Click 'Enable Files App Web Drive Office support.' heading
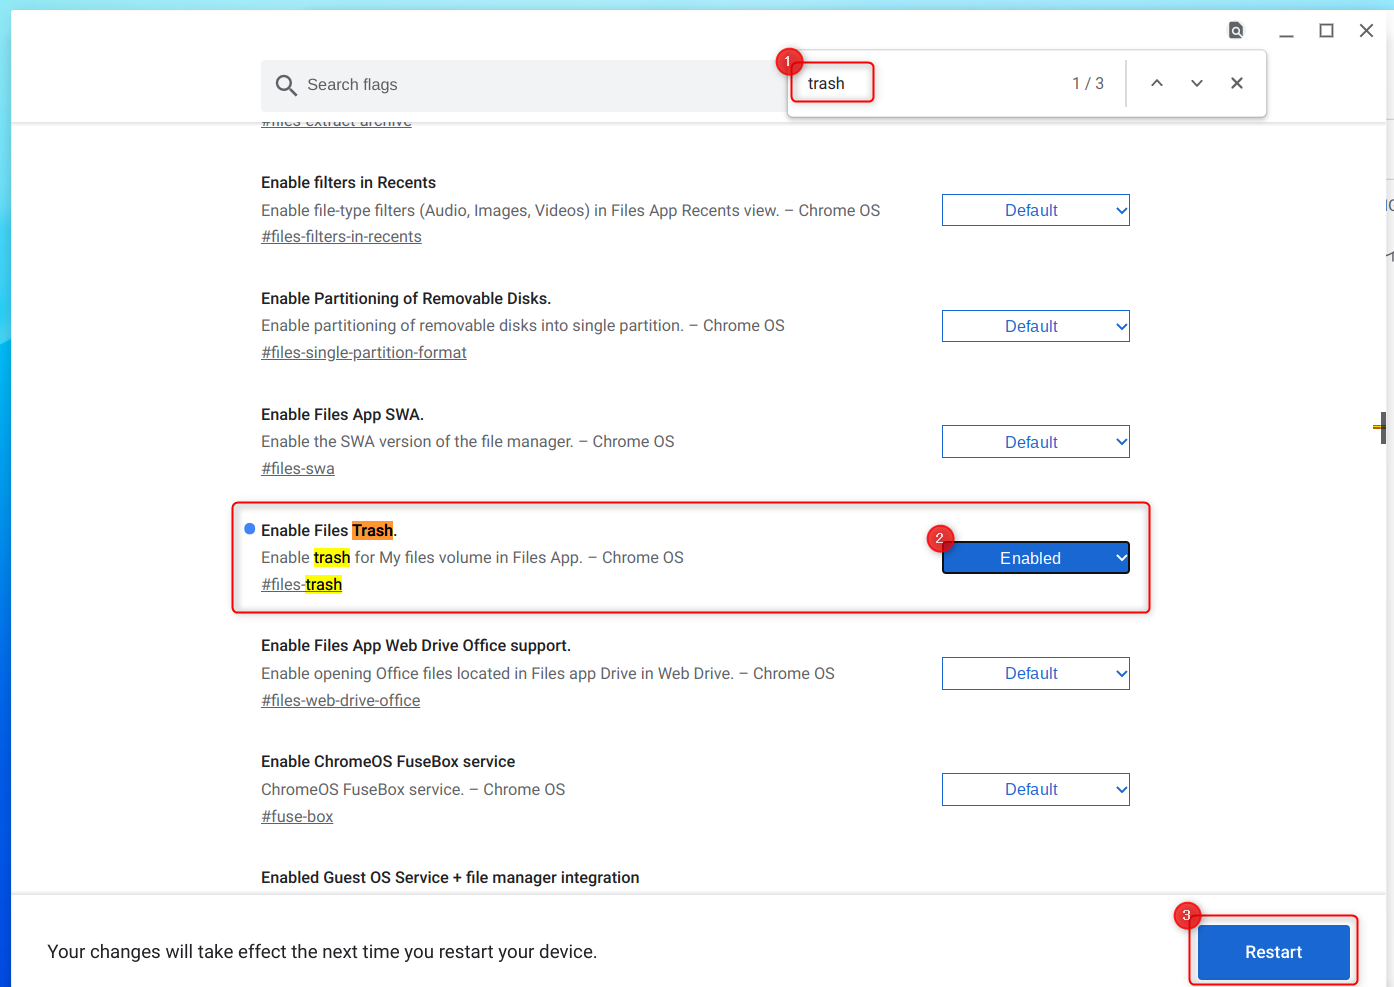Viewport: 1394px width, 987px height. 416,646
